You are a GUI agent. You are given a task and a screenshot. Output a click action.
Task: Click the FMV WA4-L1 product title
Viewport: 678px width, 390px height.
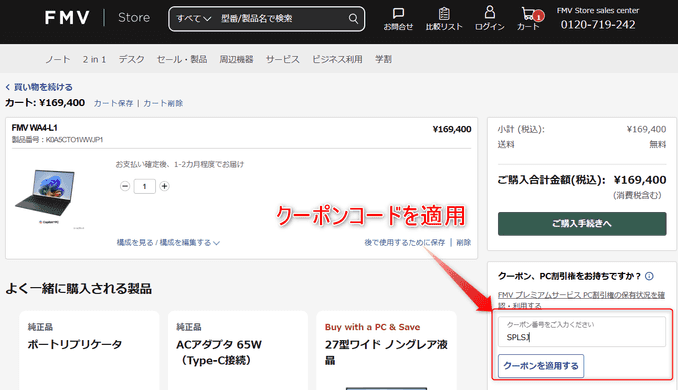[35, 128]
